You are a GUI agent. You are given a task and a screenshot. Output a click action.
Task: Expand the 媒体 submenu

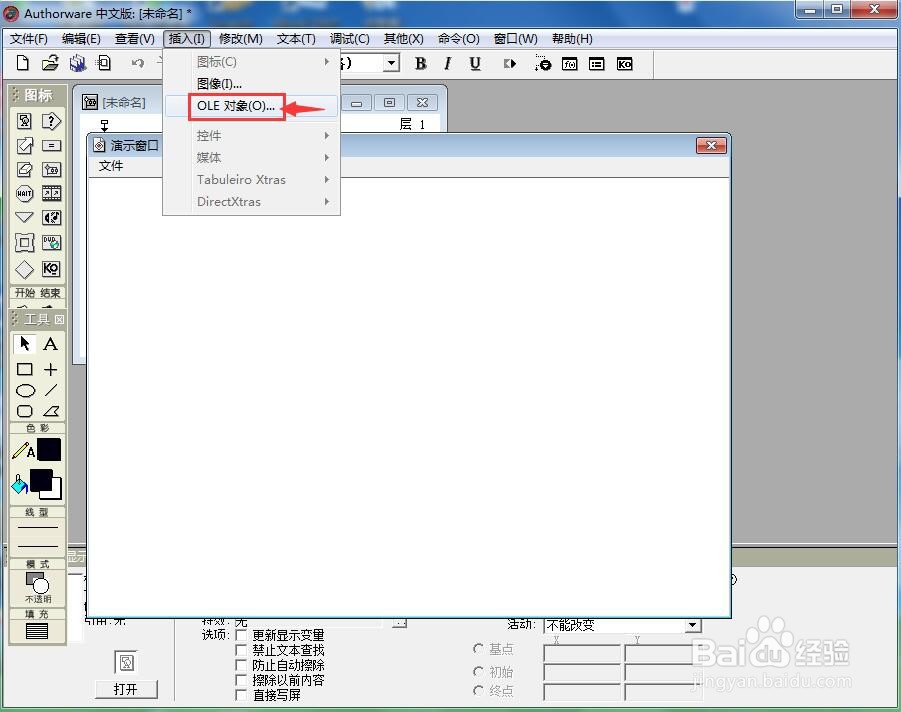[251, 157]
